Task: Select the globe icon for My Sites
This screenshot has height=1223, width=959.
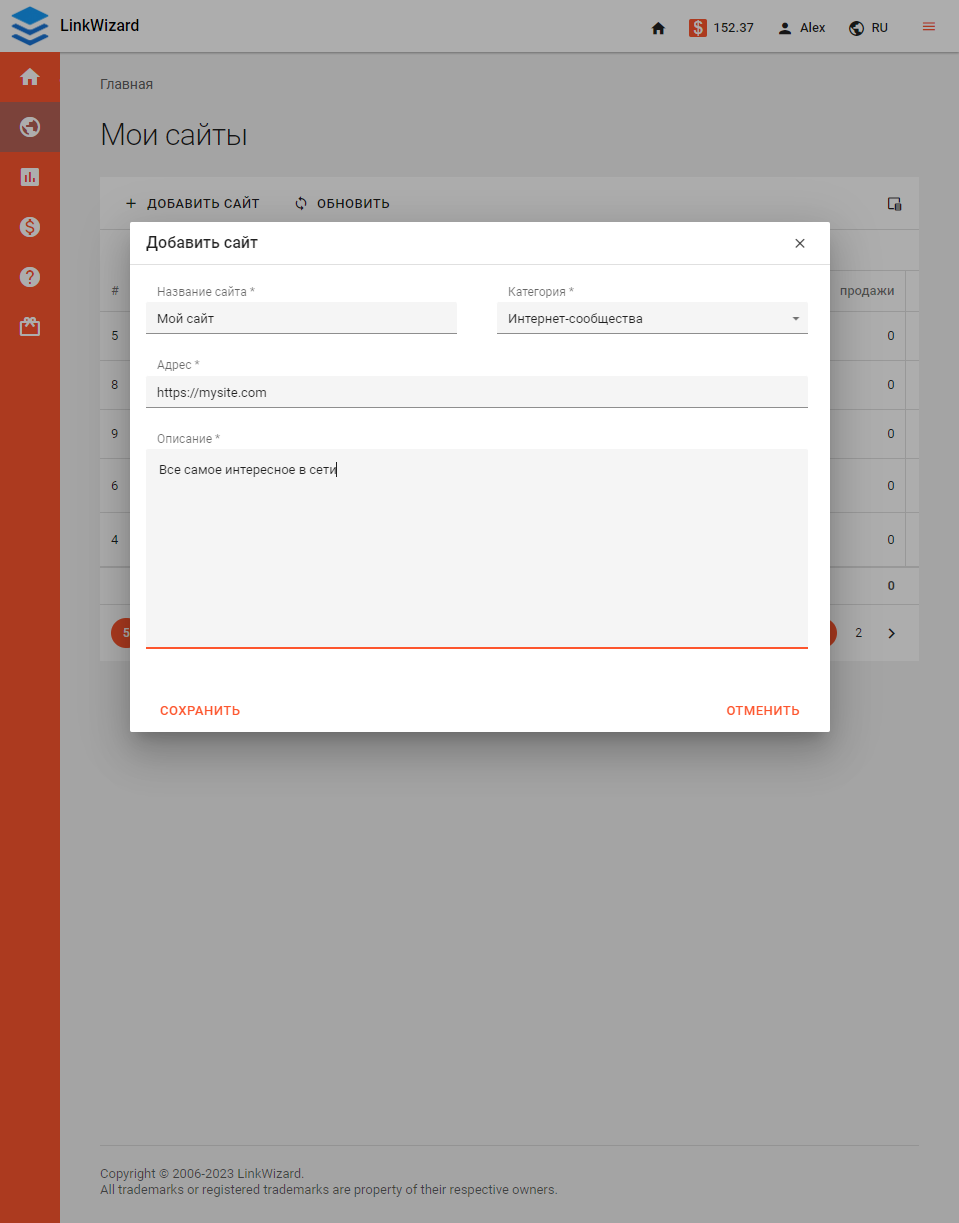Action: coord(29,127)
